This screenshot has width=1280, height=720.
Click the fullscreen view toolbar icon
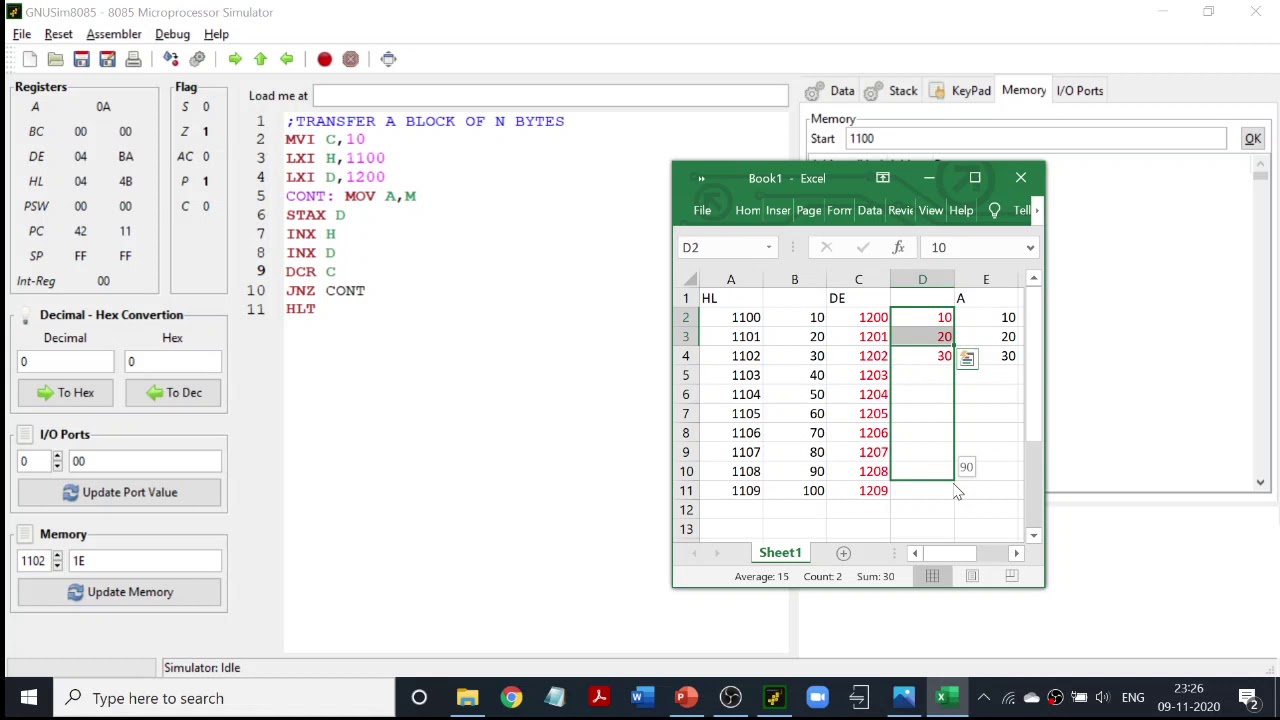(388, 59)
